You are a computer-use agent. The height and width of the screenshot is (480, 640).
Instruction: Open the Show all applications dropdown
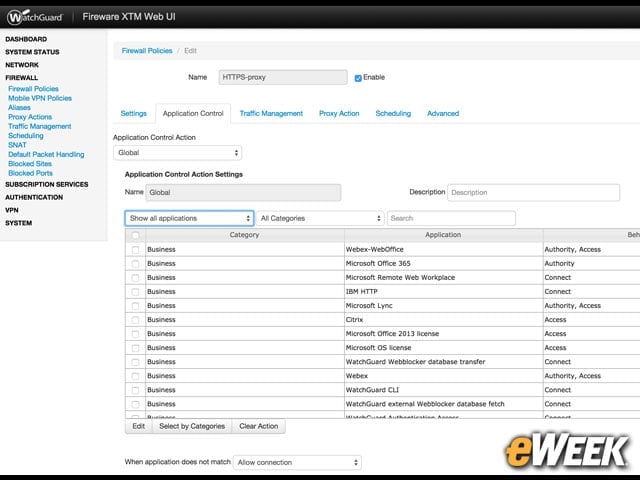(189, 218)
